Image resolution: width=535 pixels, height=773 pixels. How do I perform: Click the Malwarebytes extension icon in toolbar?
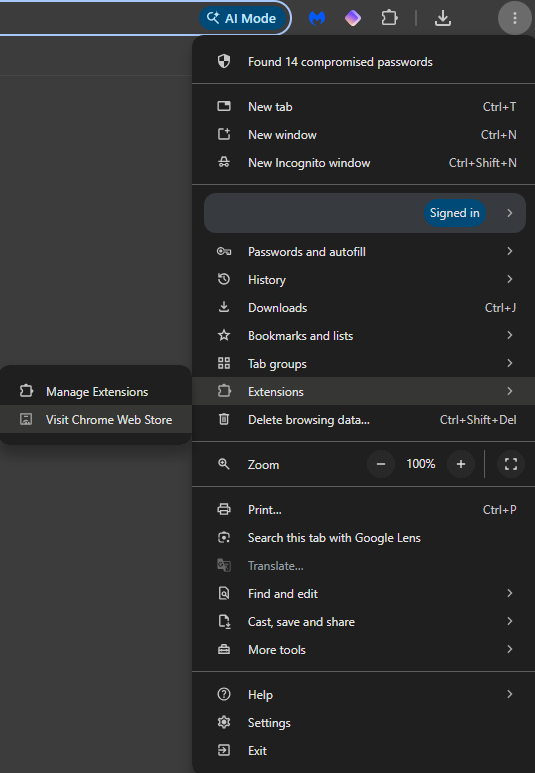point(317,18)
